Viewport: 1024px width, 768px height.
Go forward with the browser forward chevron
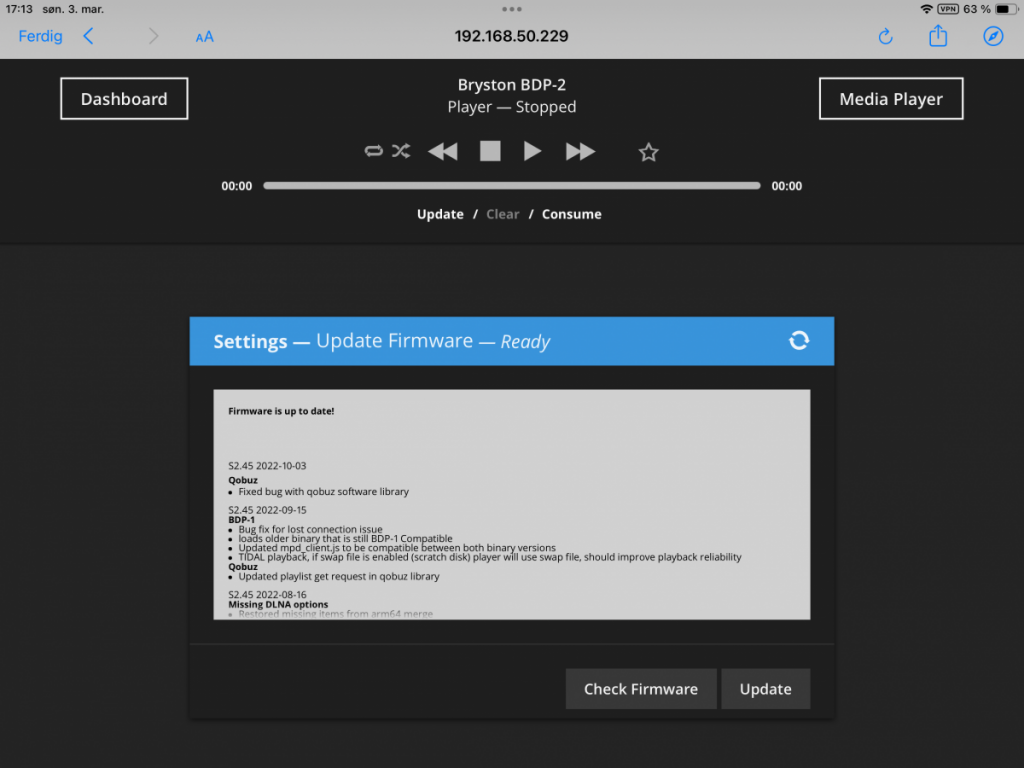coord(153,36)
